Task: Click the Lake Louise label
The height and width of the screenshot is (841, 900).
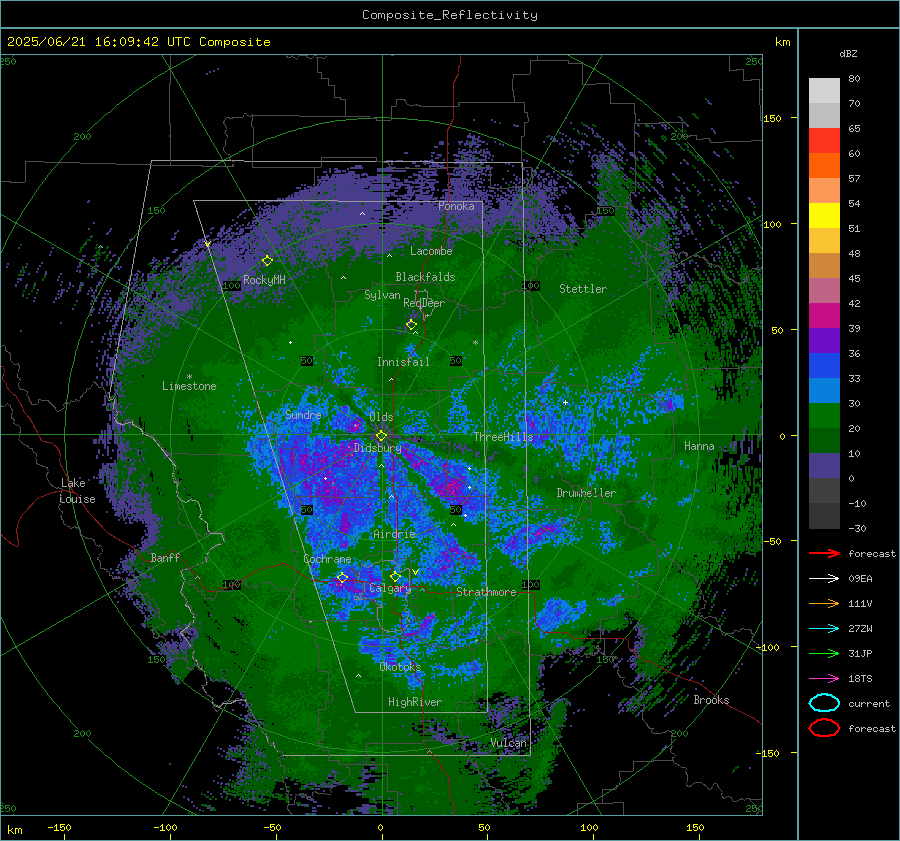Action: click(x=77, y=491)
